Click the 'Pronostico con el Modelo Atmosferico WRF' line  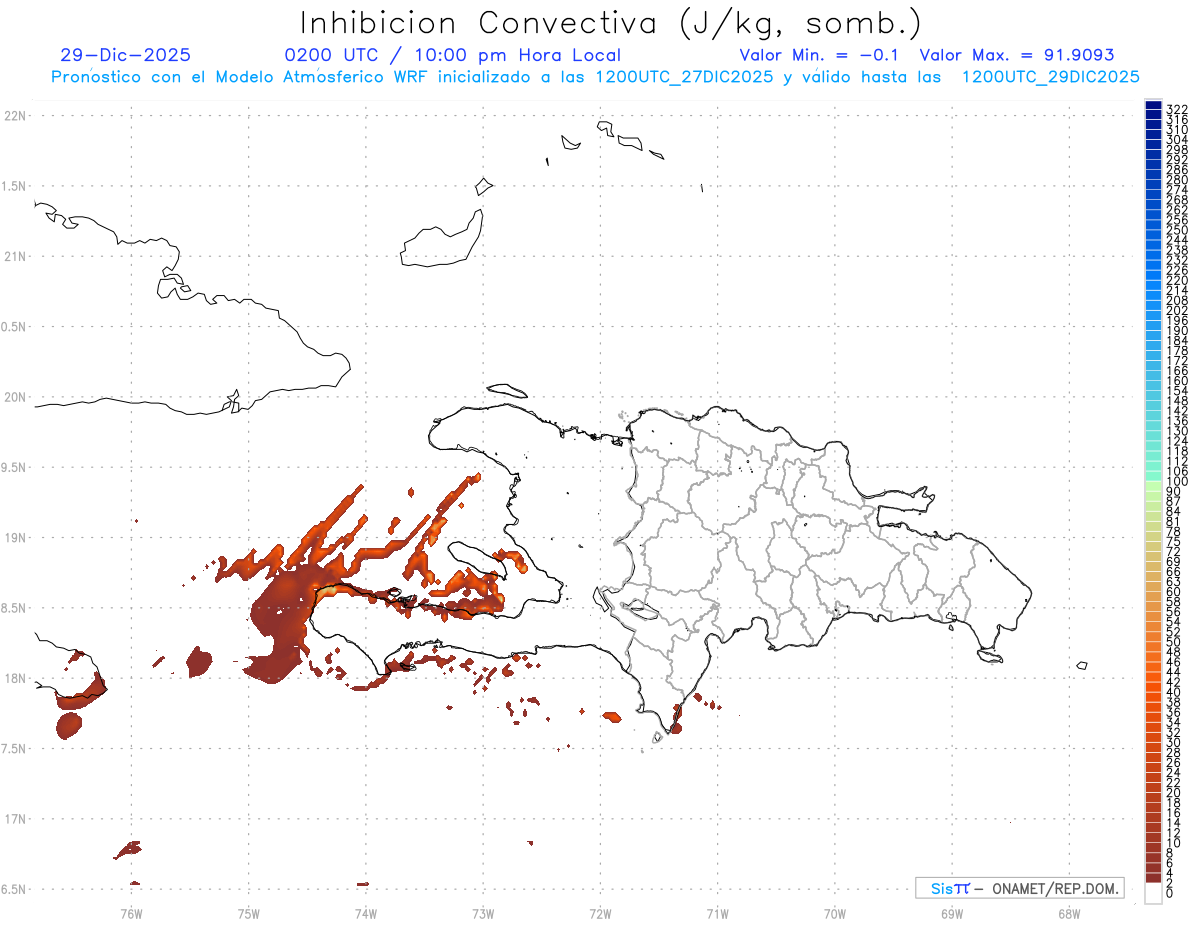pos(595,77)
